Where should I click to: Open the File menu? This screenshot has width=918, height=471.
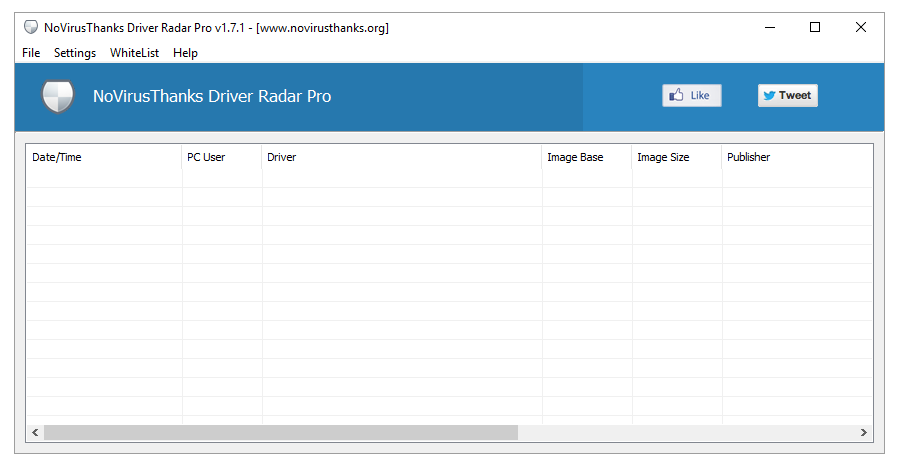[31, 53]
